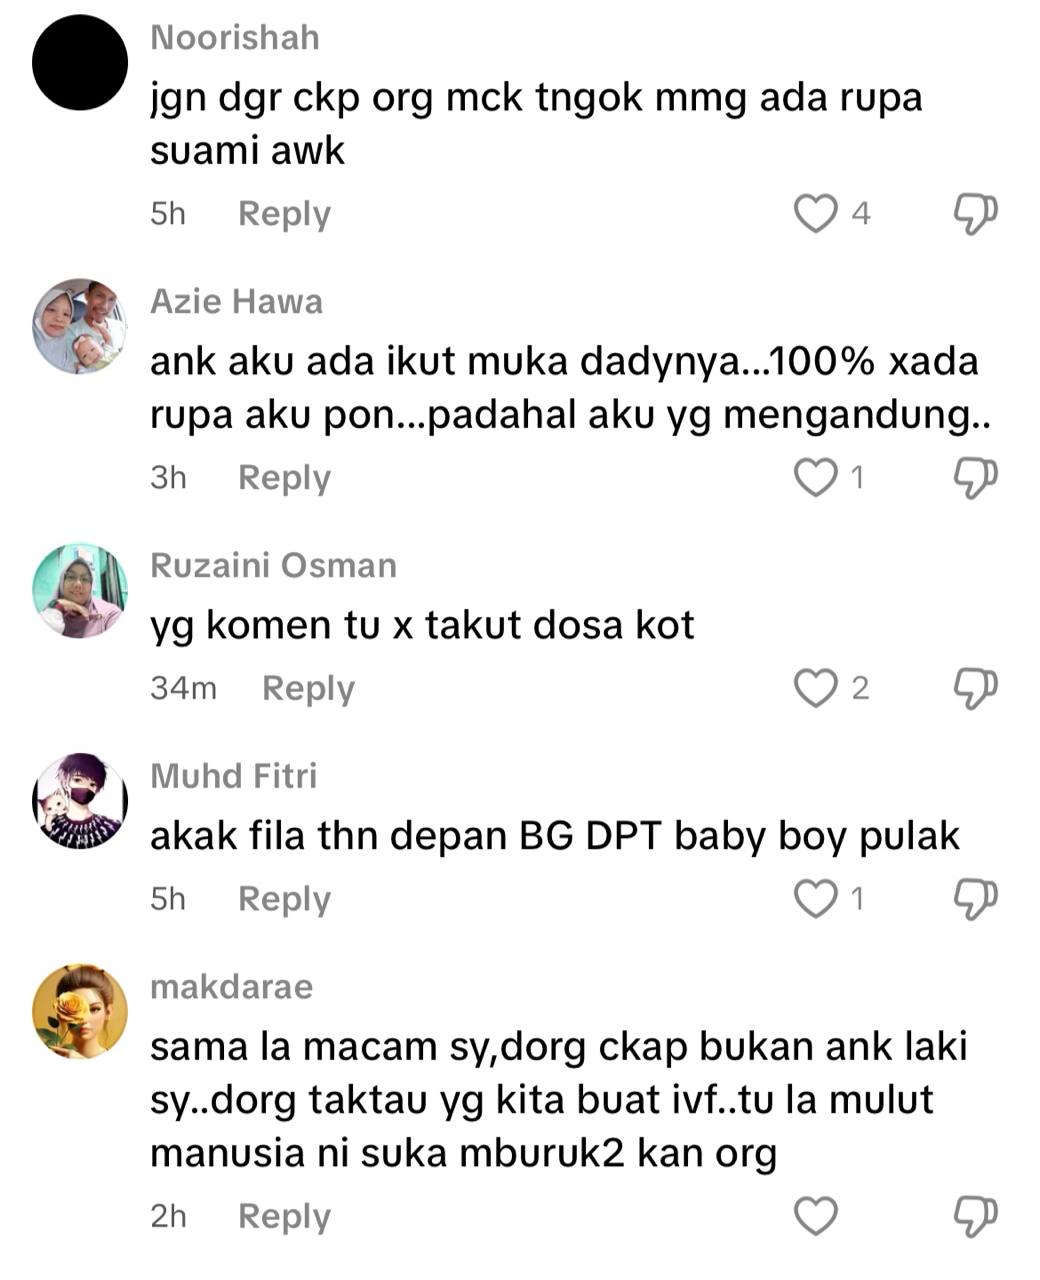
Task: Reply to Ruzaini Osman's comment
Action: tap(308, 689)
